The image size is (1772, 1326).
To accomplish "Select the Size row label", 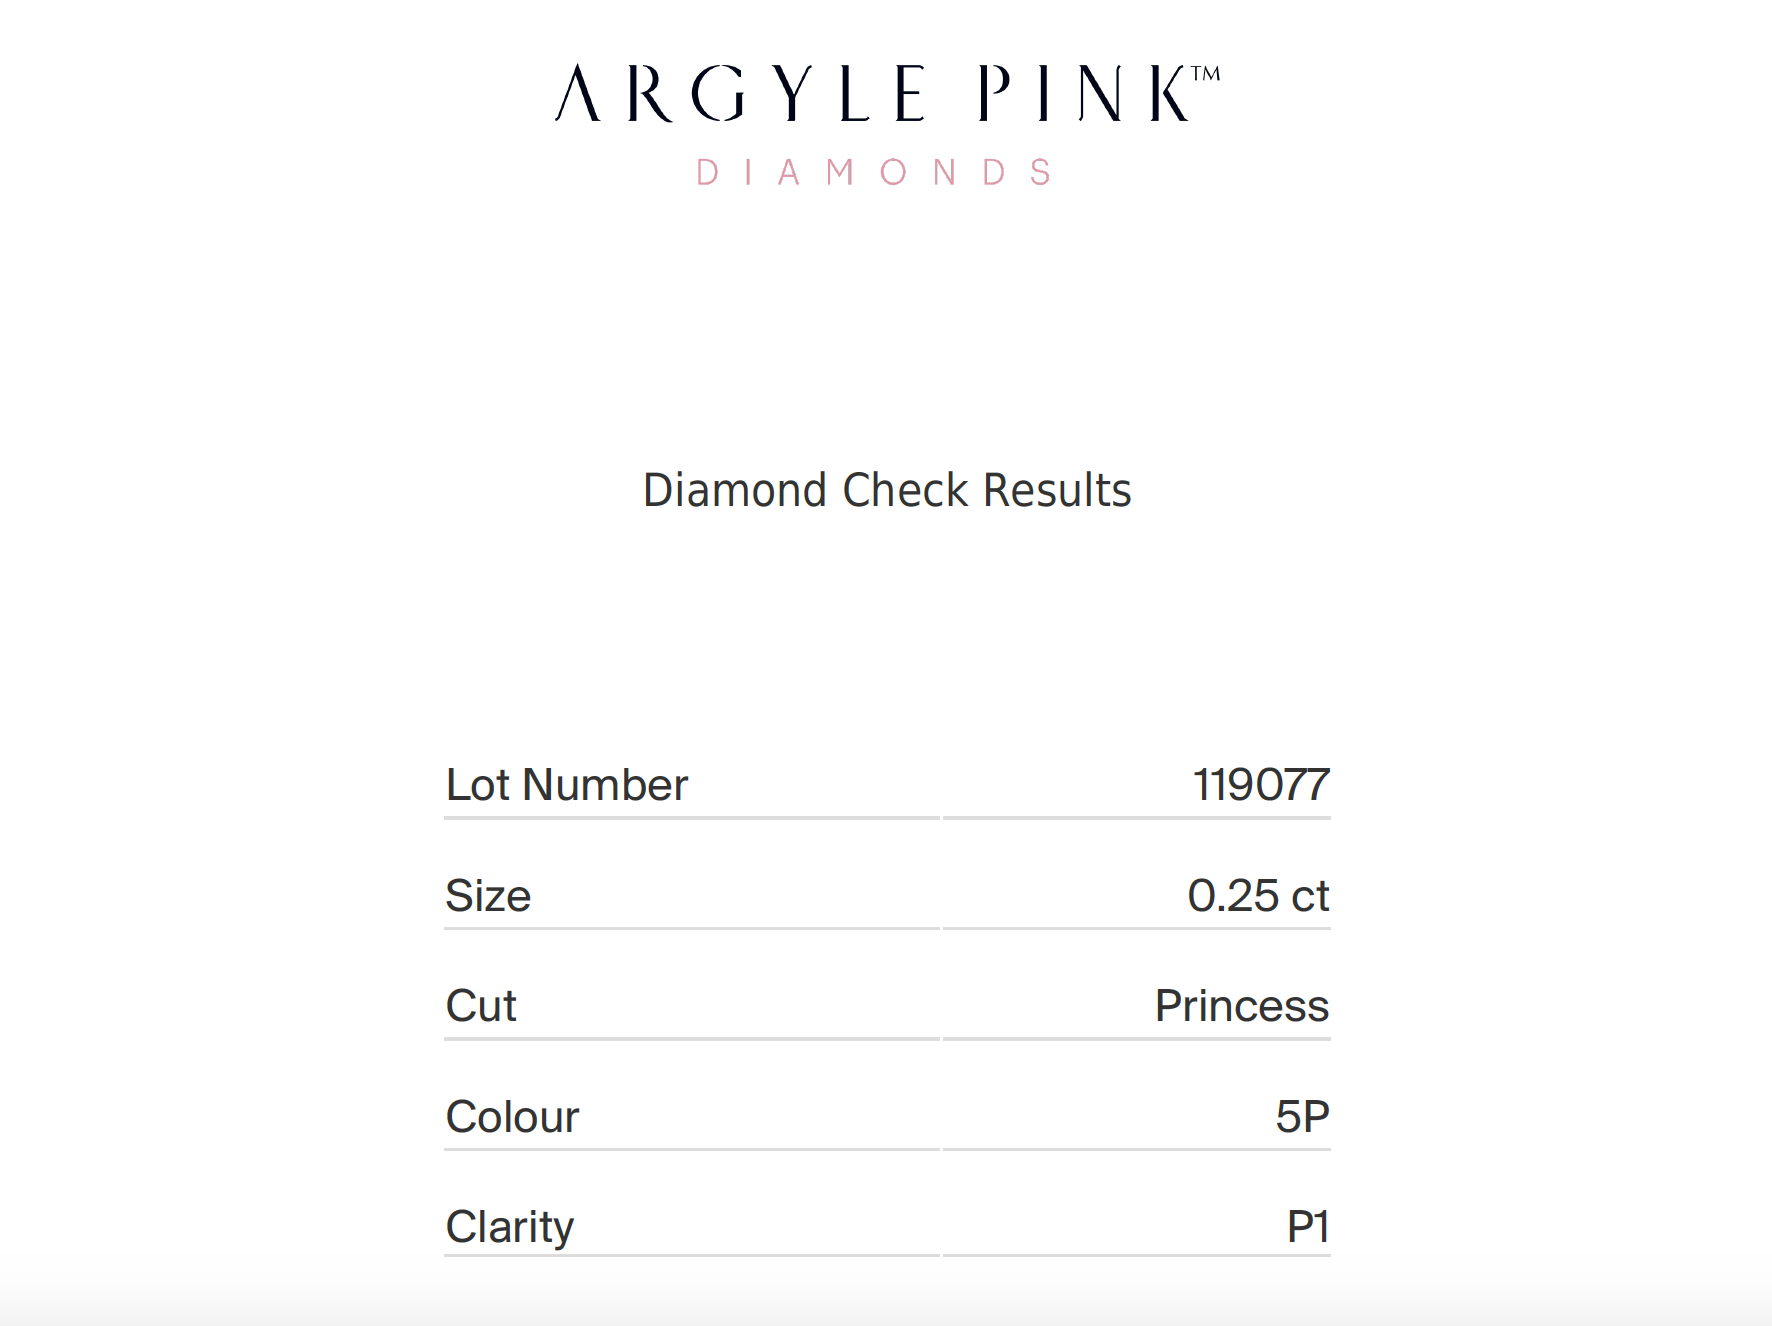I will pyautogui.click(x=488, y=896).
